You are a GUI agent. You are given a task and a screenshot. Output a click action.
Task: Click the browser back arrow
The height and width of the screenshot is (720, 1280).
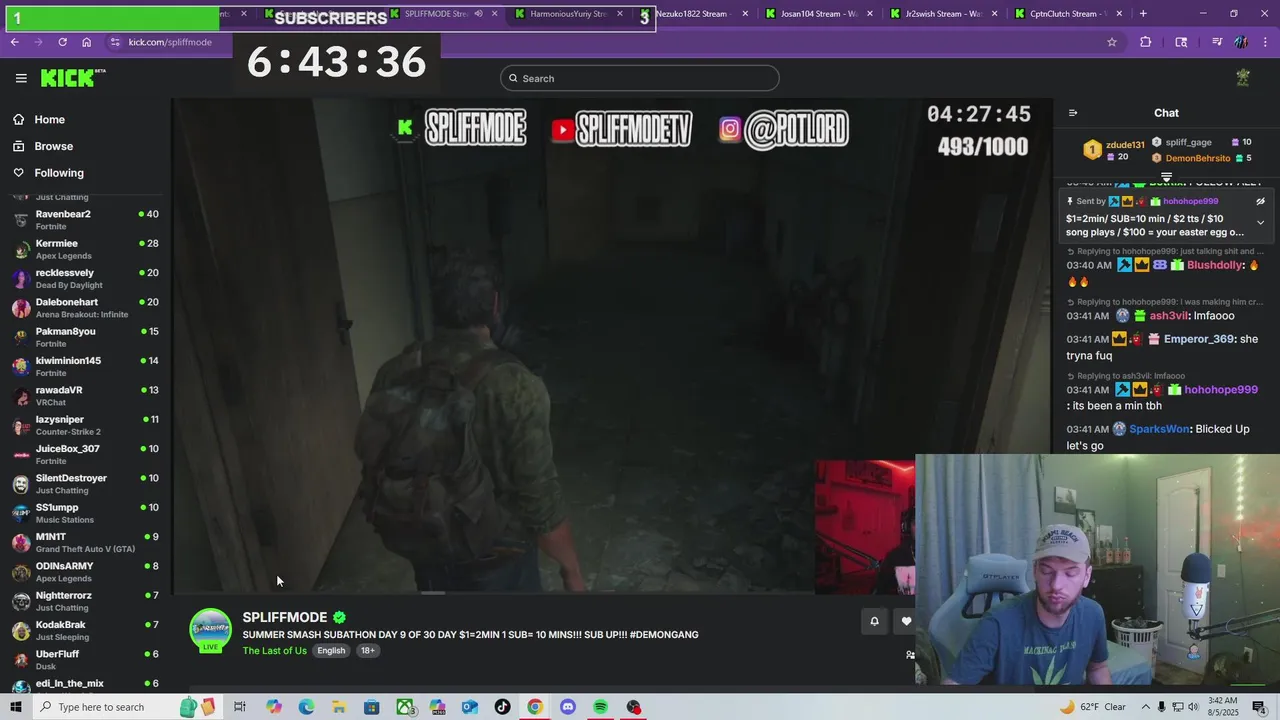[14, 42]
